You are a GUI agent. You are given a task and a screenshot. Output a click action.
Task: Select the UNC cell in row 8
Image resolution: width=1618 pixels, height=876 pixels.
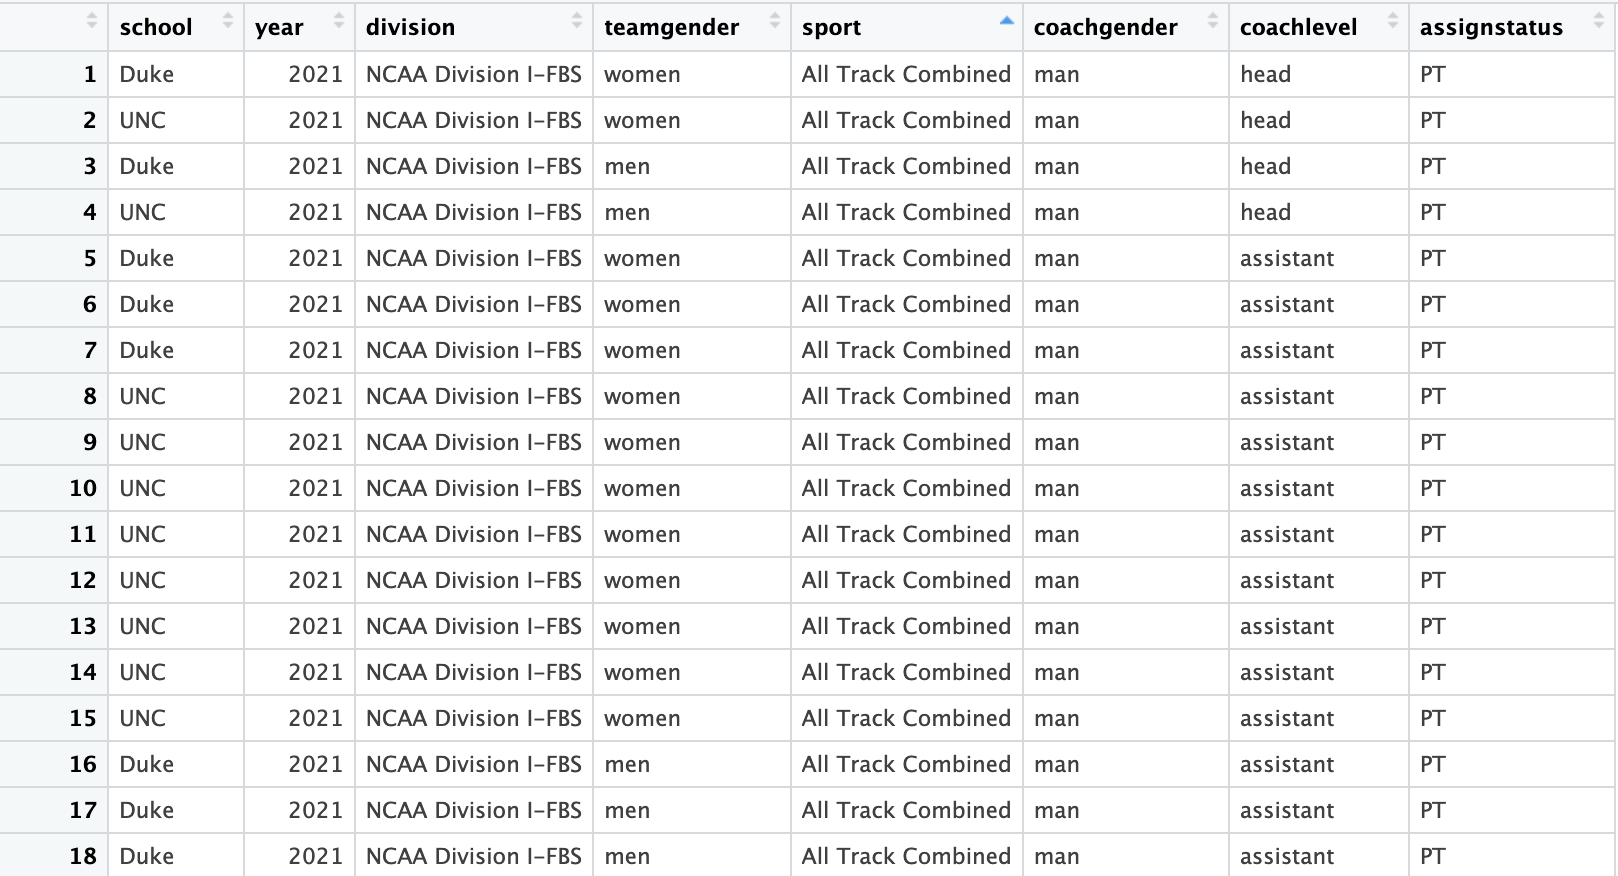point(143,397)
